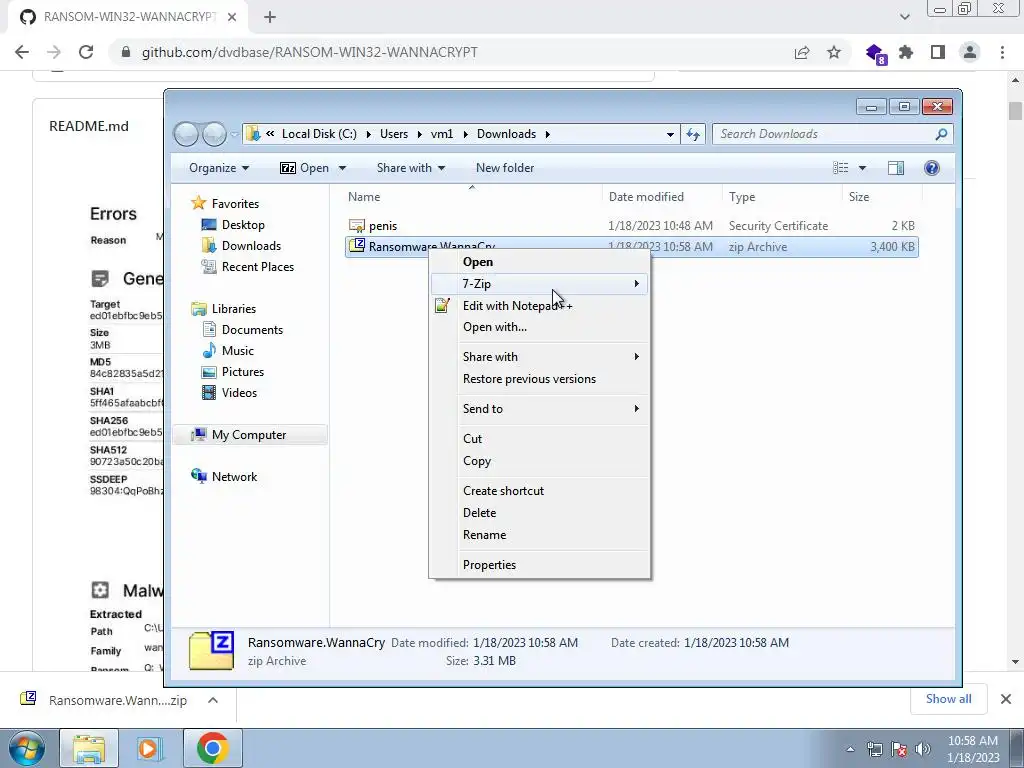1024x768 pixels.
Task: Reload the GitHub page
Action: [x=86, y=52]
